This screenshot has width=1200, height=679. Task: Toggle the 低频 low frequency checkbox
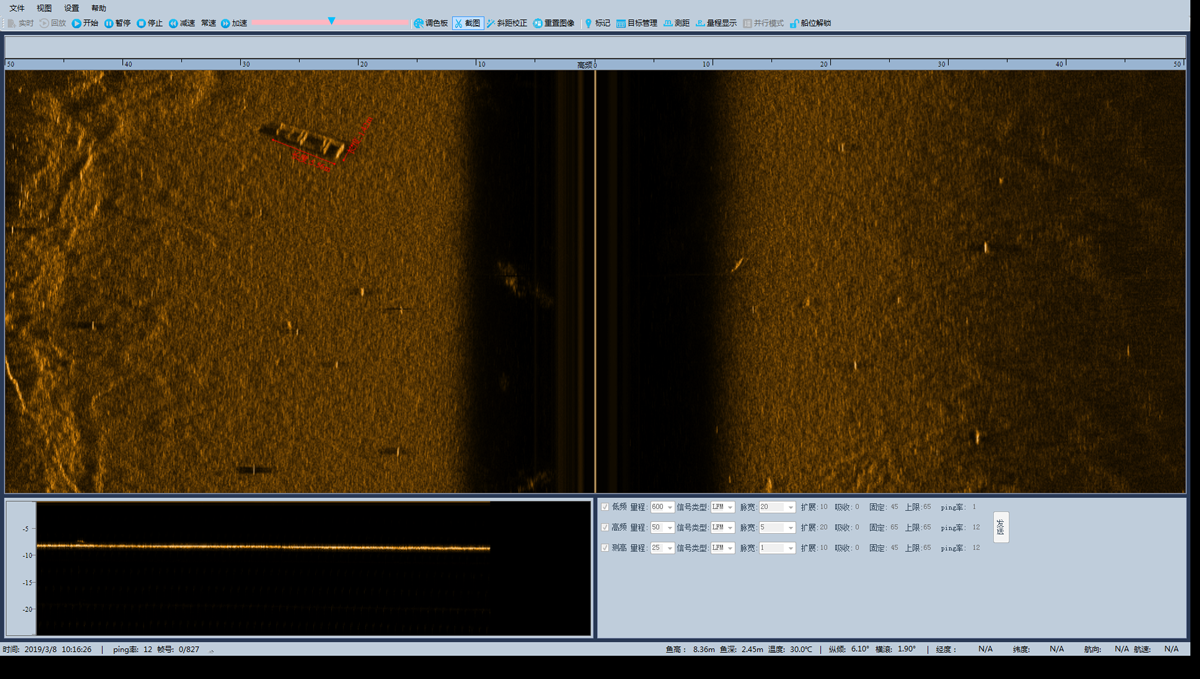click(x=605, y=507)
